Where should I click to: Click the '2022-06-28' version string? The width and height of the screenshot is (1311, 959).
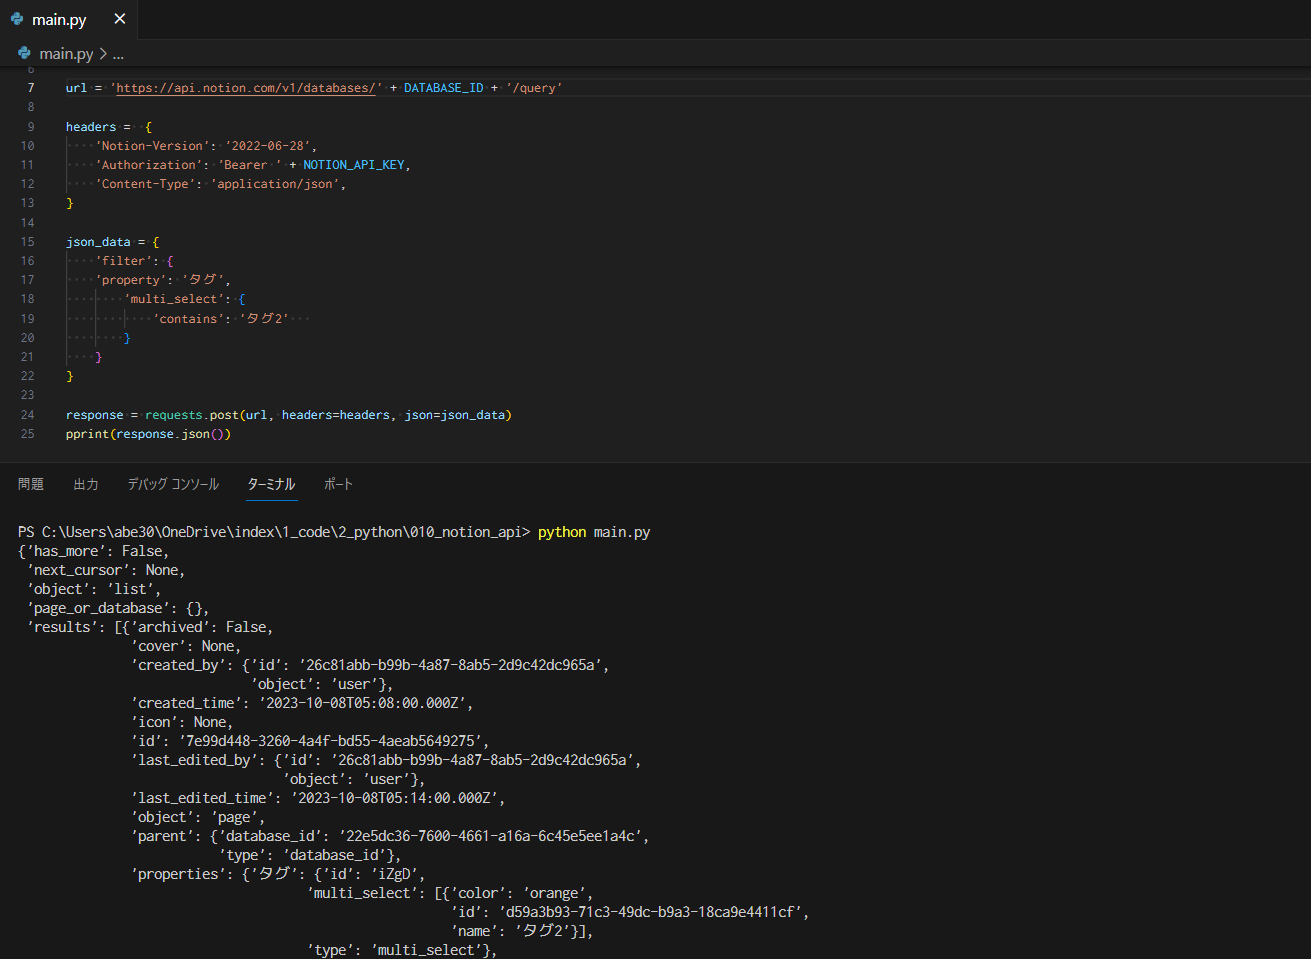pyautogui.click(x=267, y=146)
